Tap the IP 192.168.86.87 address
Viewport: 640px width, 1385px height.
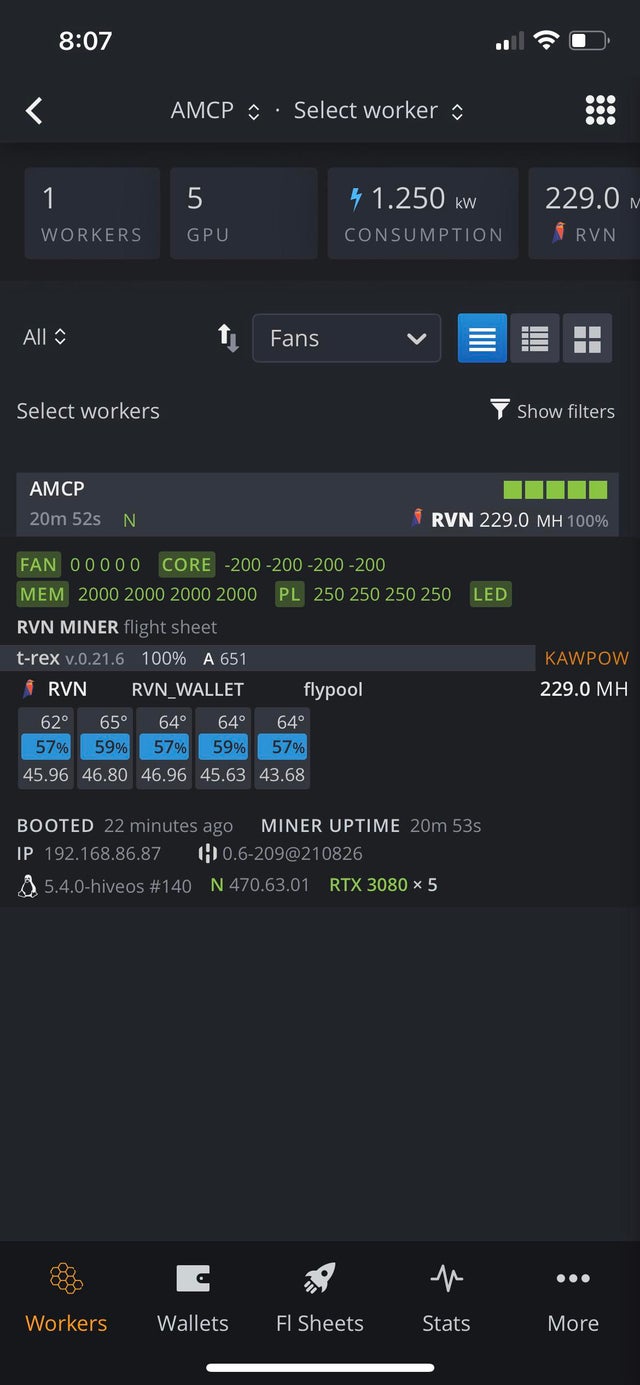tap(89, 854)
